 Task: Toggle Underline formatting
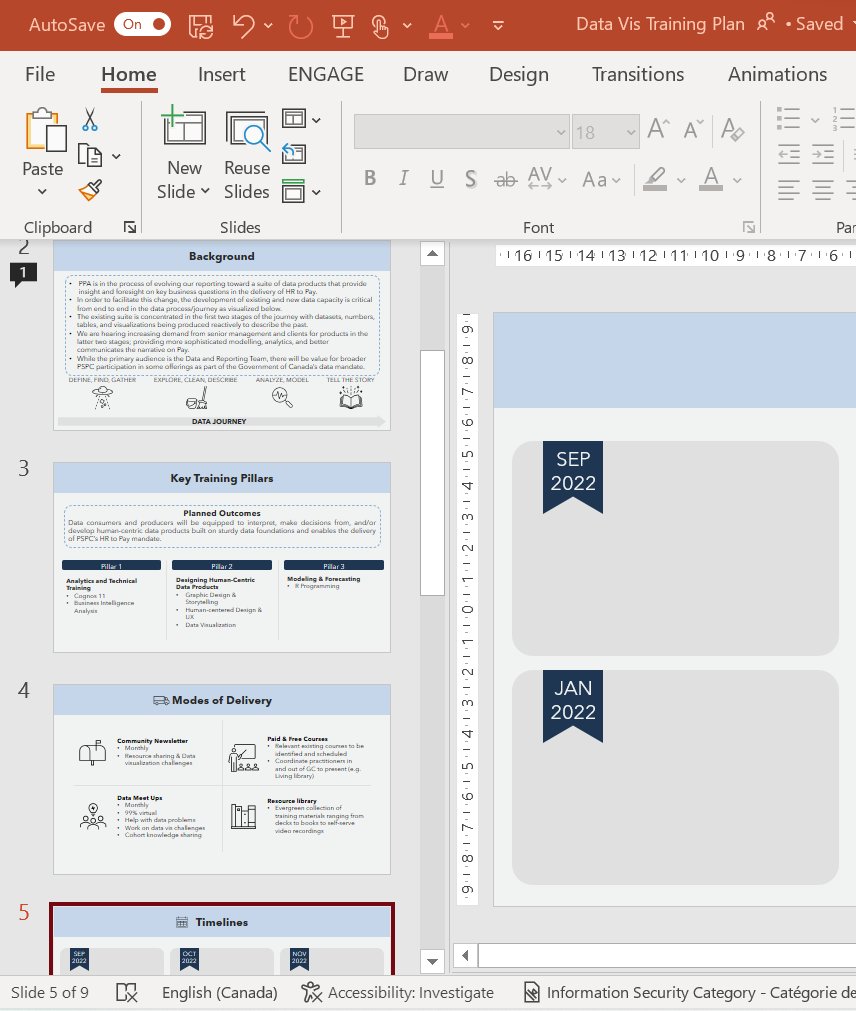coord(437,179)
